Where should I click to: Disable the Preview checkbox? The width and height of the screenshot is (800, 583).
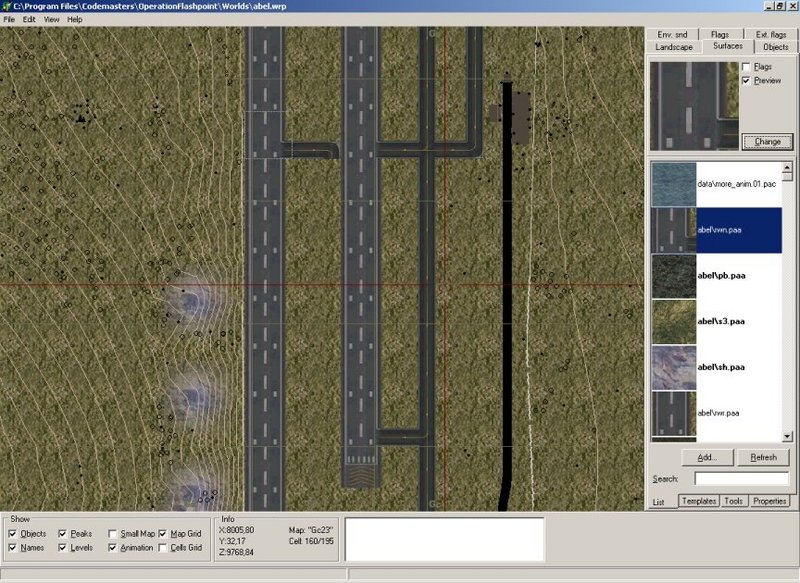coord(746,80)
